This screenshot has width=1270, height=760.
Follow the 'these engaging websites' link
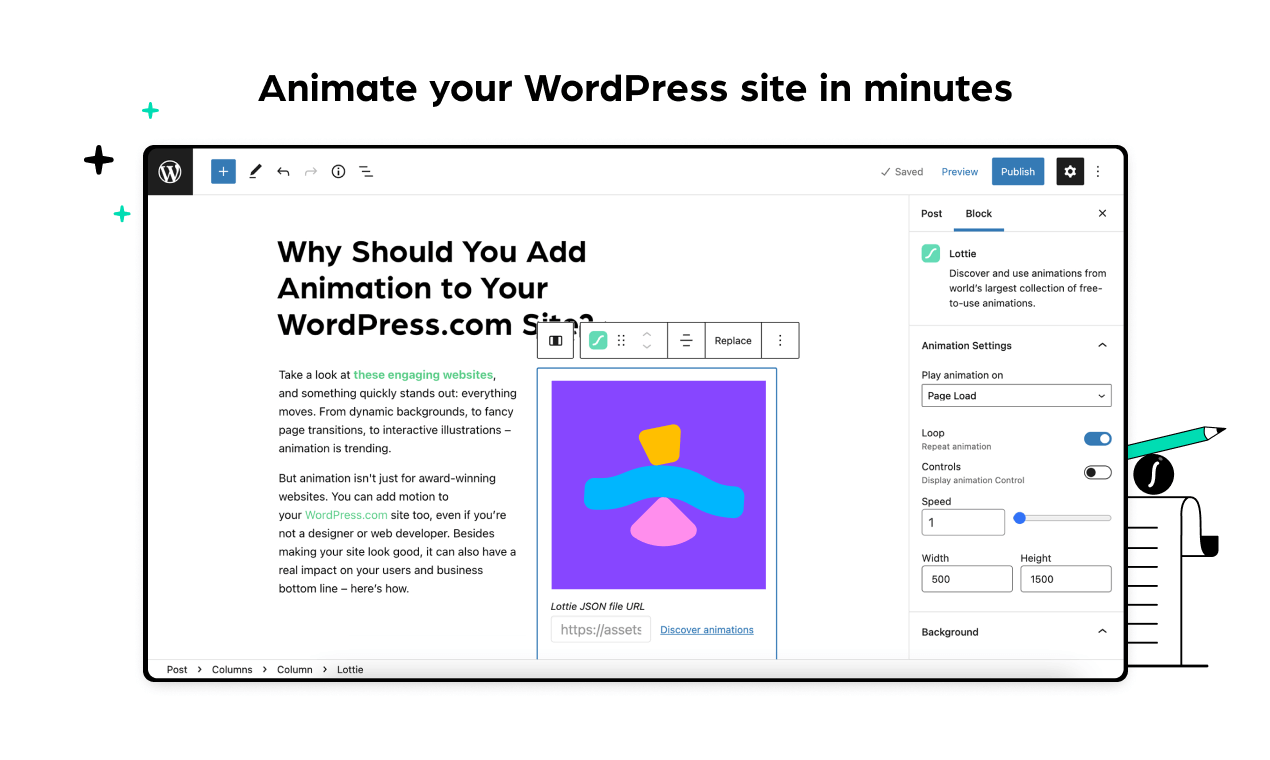pos(423,375)
